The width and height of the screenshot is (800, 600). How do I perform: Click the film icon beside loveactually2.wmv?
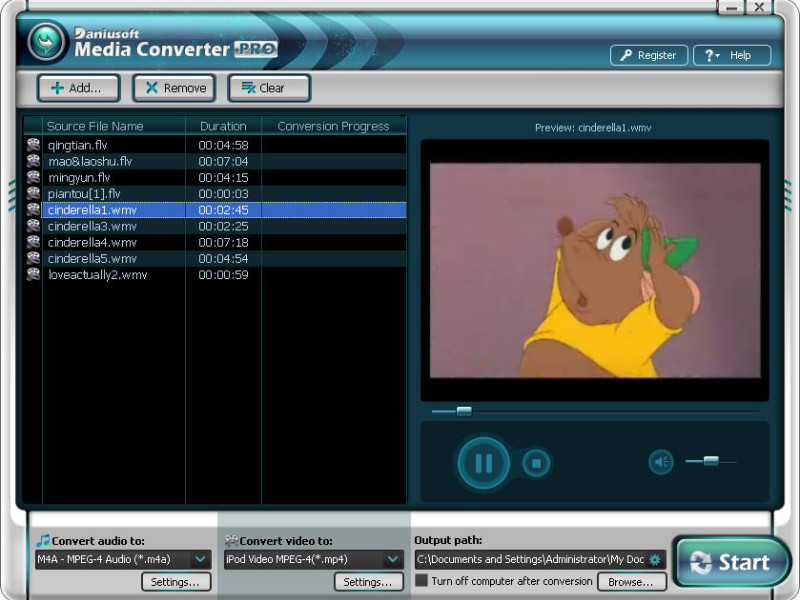click(x=33, y=274)
